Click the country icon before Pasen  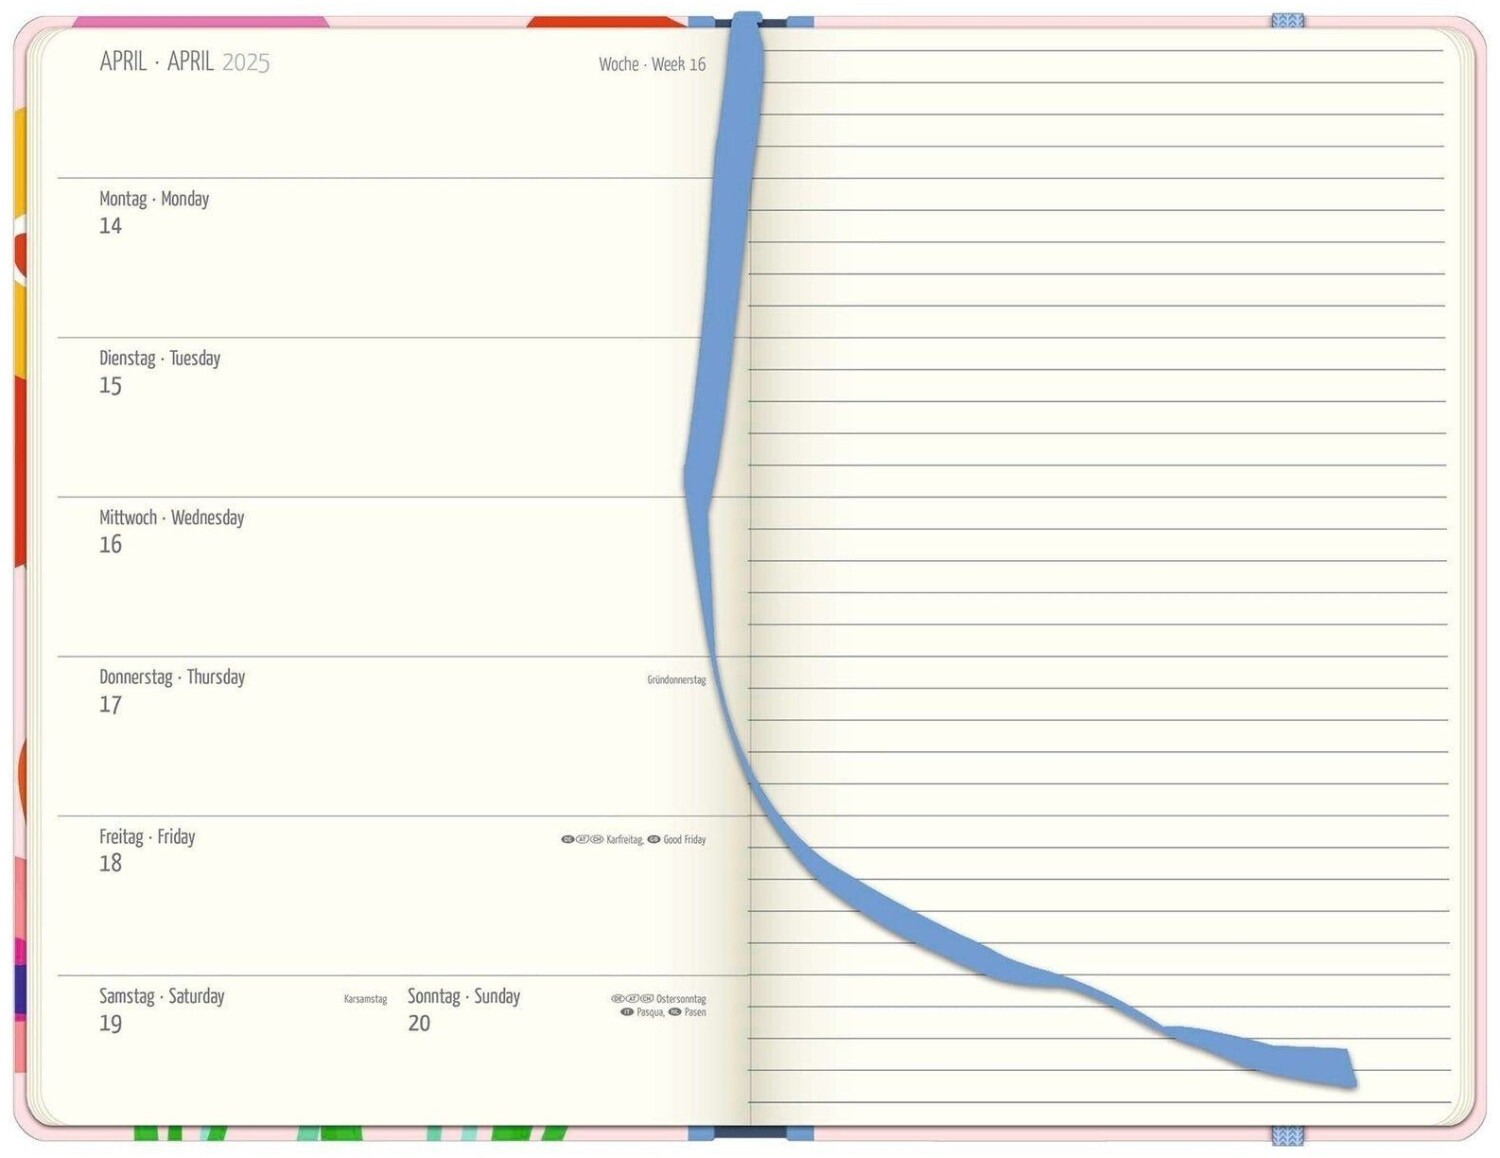pos(675,1012)
